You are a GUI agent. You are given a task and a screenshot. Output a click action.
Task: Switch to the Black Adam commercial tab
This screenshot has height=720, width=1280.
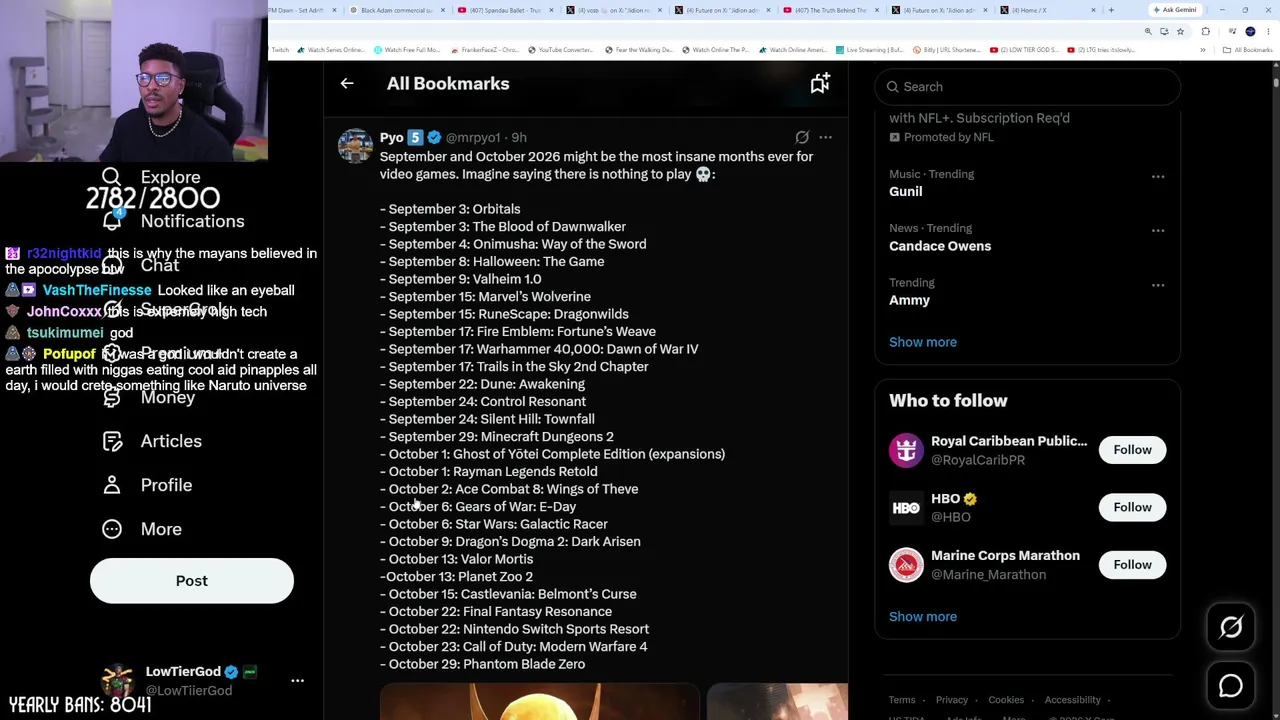tap(395, 10)
